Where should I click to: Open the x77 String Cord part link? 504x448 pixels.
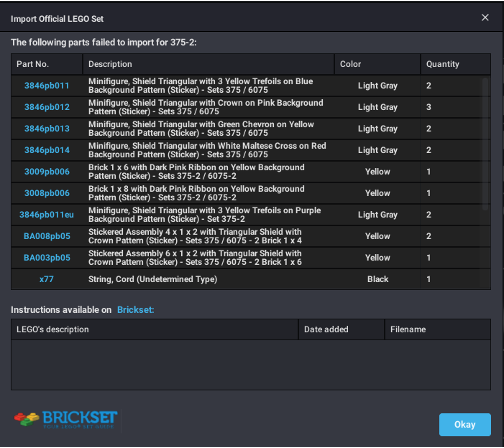[47, 279]
